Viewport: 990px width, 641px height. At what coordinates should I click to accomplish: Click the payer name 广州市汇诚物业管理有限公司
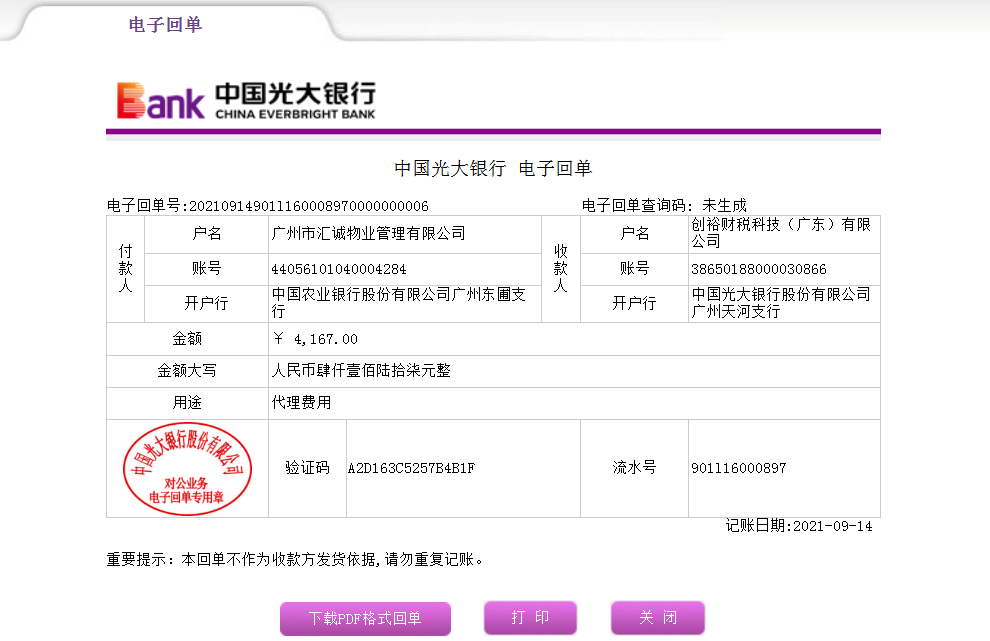pyautogui.click(x=368, y=234)
